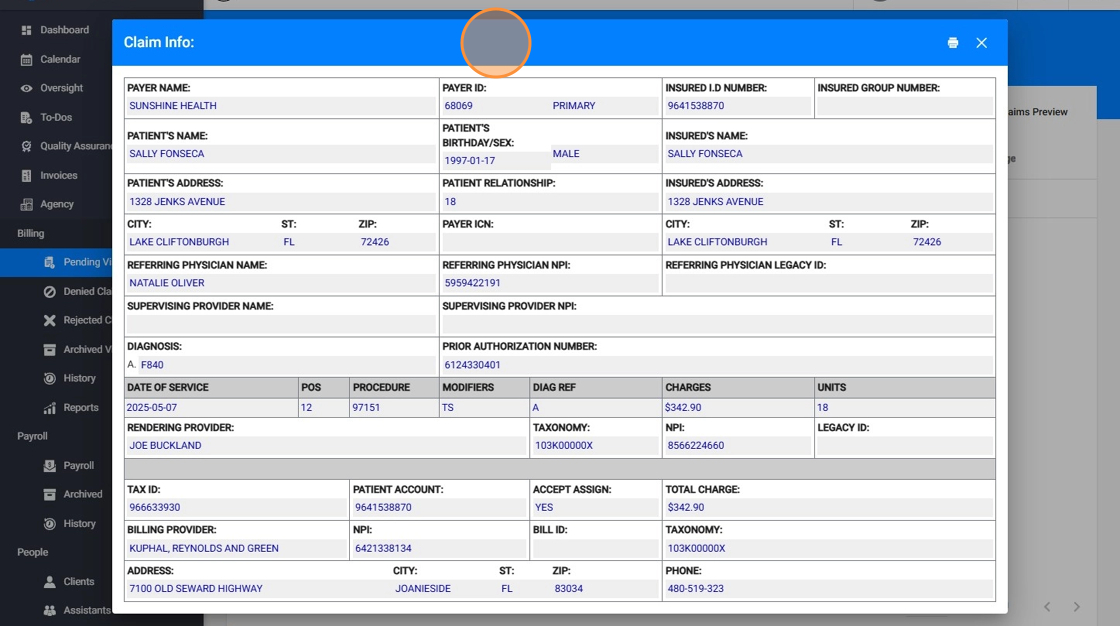Screen dimensions: 1120x626
Task: Click Insured I.D number 9641538870
Action: tap(696, 106)
